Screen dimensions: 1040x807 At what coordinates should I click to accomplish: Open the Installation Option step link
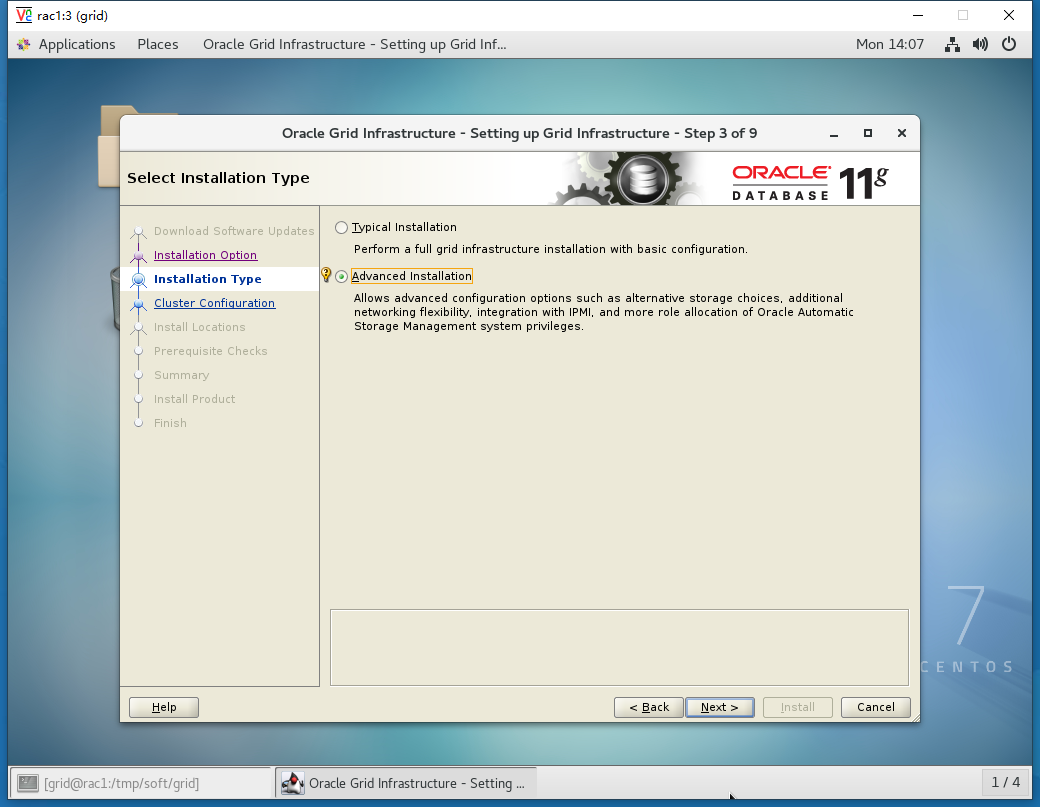click(x=205, y=255)
